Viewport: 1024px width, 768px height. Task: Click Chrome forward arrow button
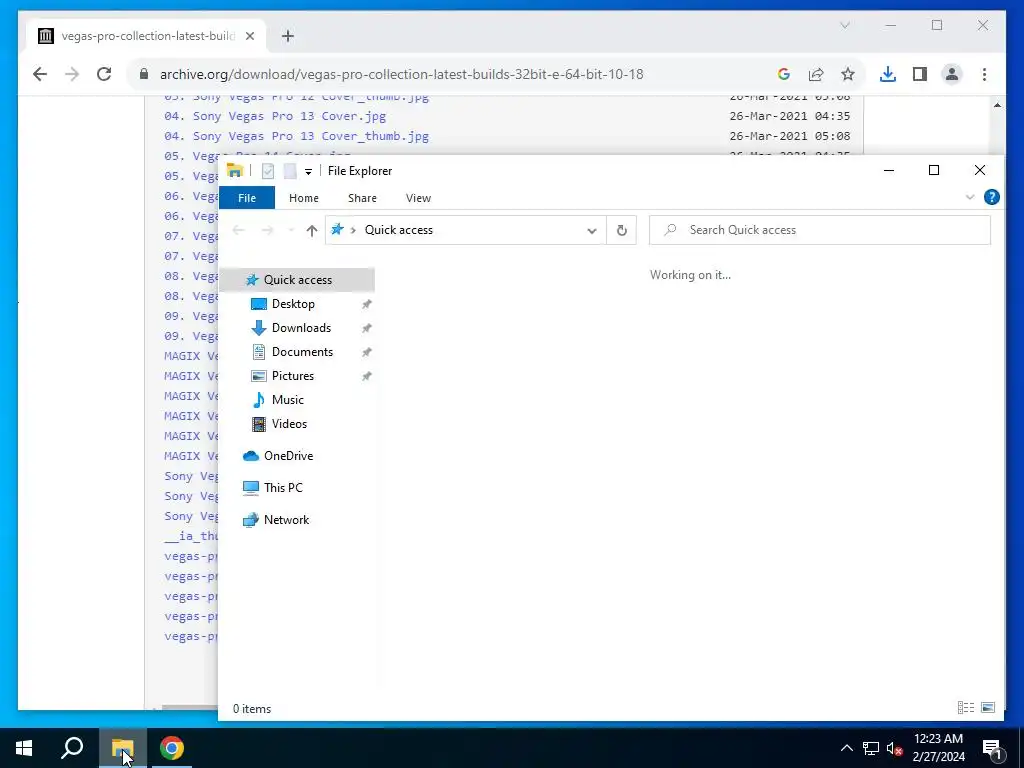(72, 74)
